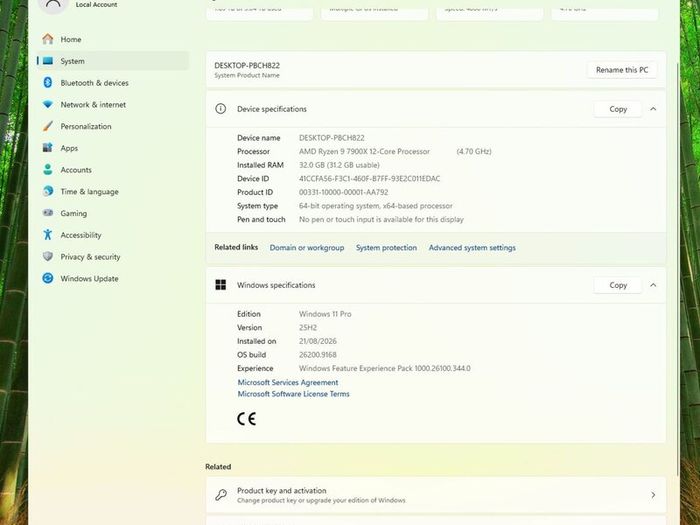This screenshot has width=700, height=525.
Task: Open the Accounts label in sidebar
Action: [76, 170]
